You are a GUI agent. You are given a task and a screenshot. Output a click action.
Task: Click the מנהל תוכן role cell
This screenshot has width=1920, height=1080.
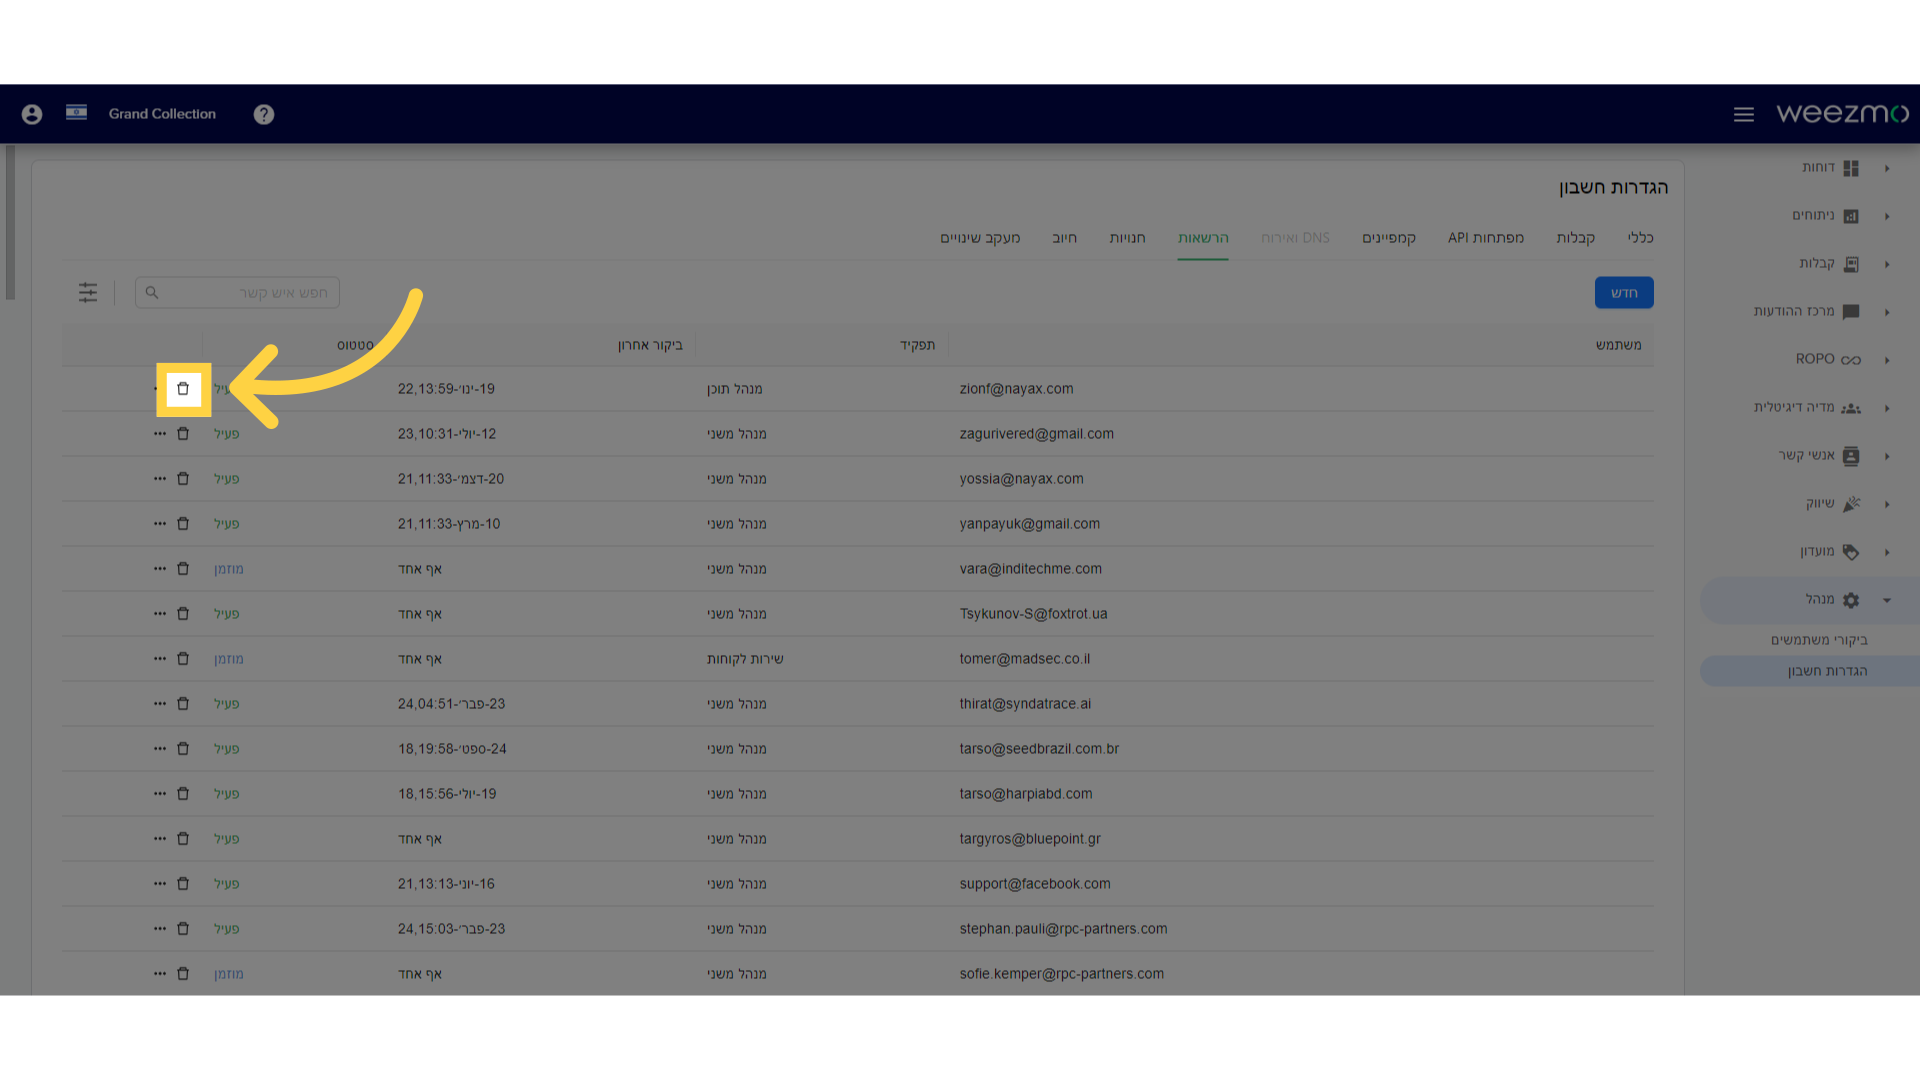(x=734, y=389)
